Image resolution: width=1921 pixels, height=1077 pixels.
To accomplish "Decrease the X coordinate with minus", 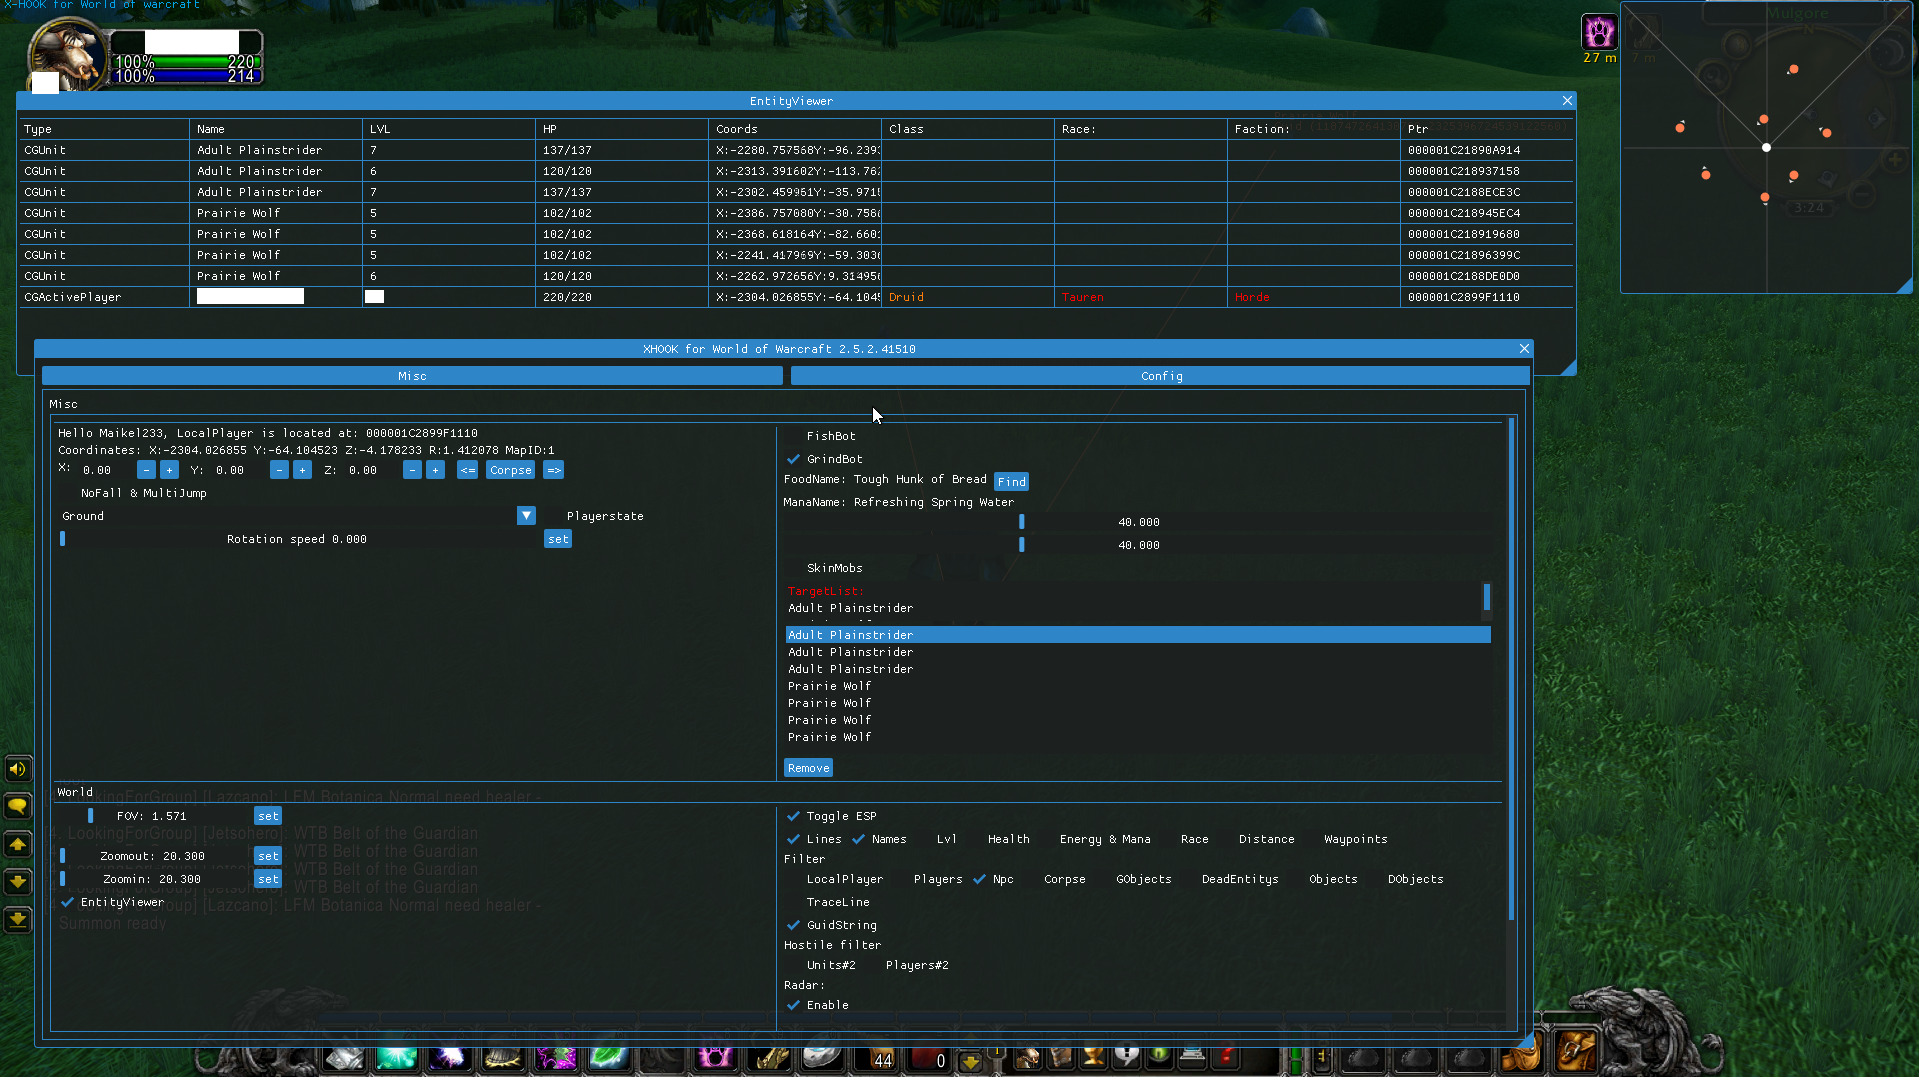I will coord(146,470).
